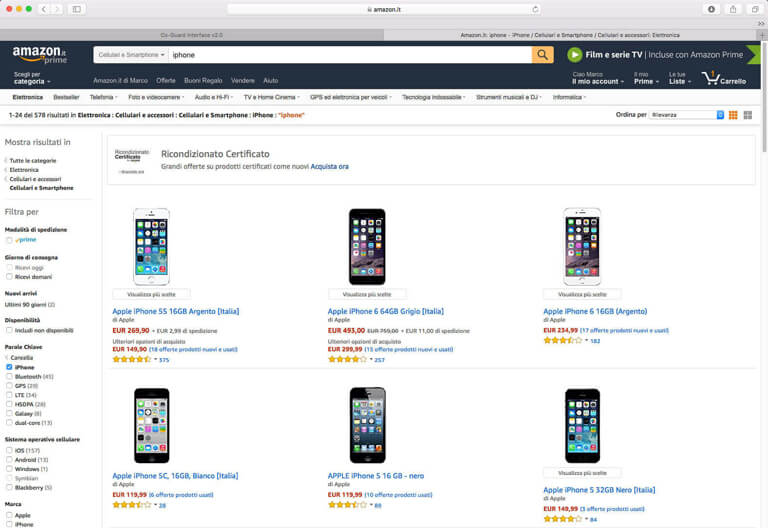Image resolution: width=768 pixels, height=528 pixels.
Task: Switch to the Co-Guard Interface v2.0 tab
Action: pyautogui.click(x=192, y=34)
